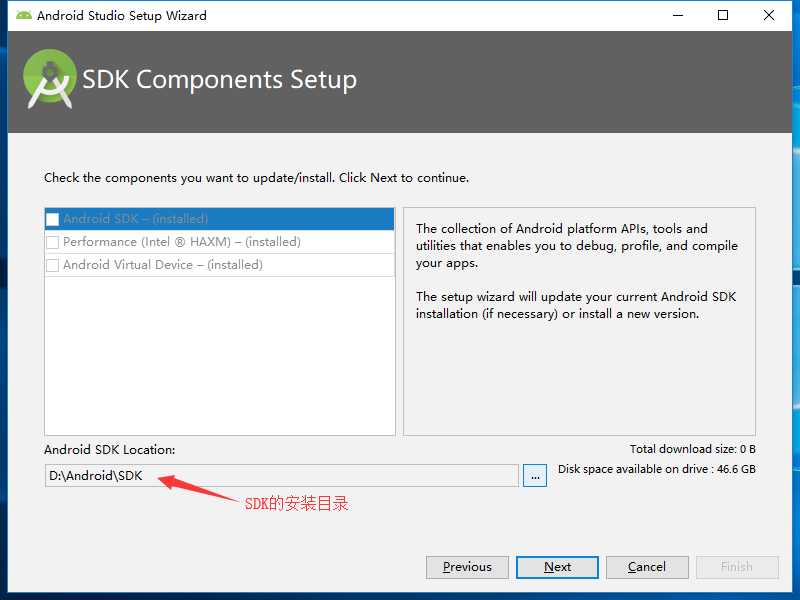Check the Android Virtual Device checkbox
This screenshot has height=600, width=800.
pyautogui.click(x=53, y=265)
